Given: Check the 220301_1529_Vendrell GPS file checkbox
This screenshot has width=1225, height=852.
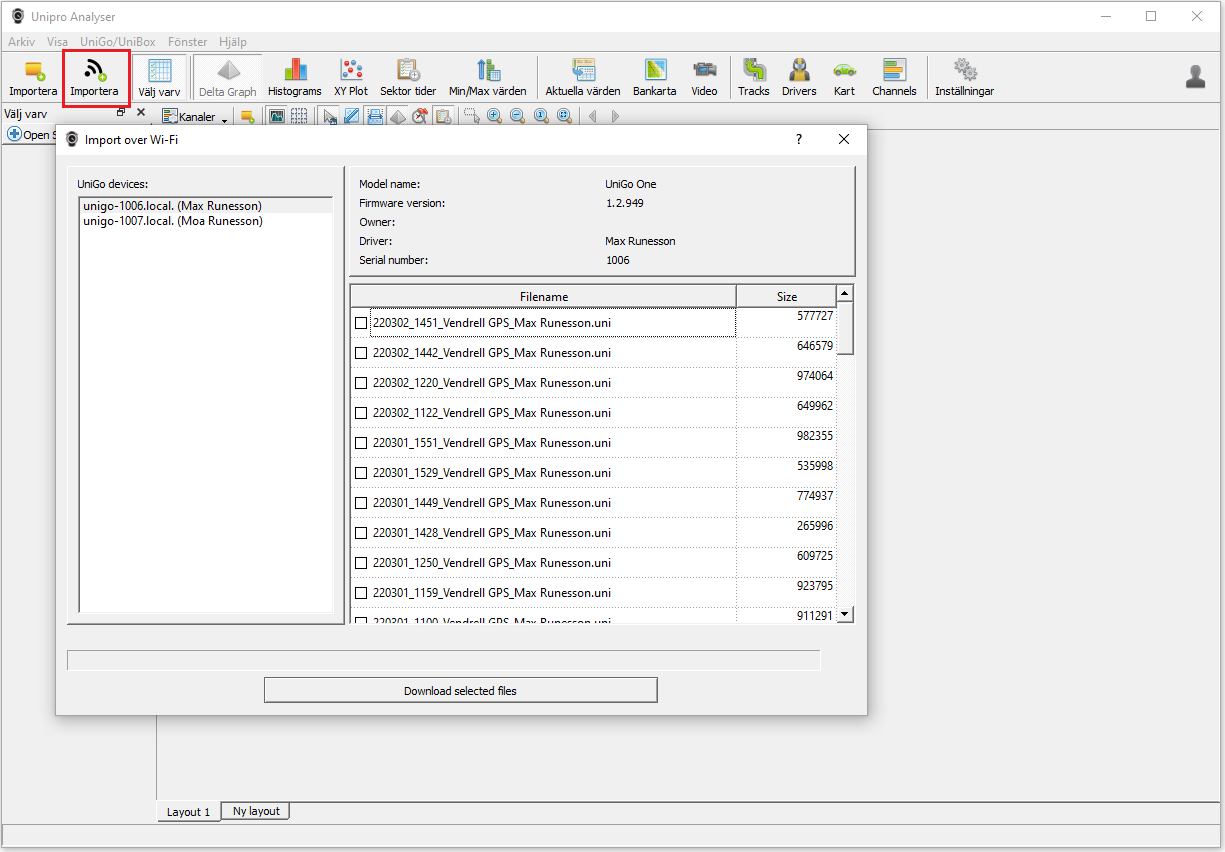Looking at the screenshot, I should click(x=361, y=473).
